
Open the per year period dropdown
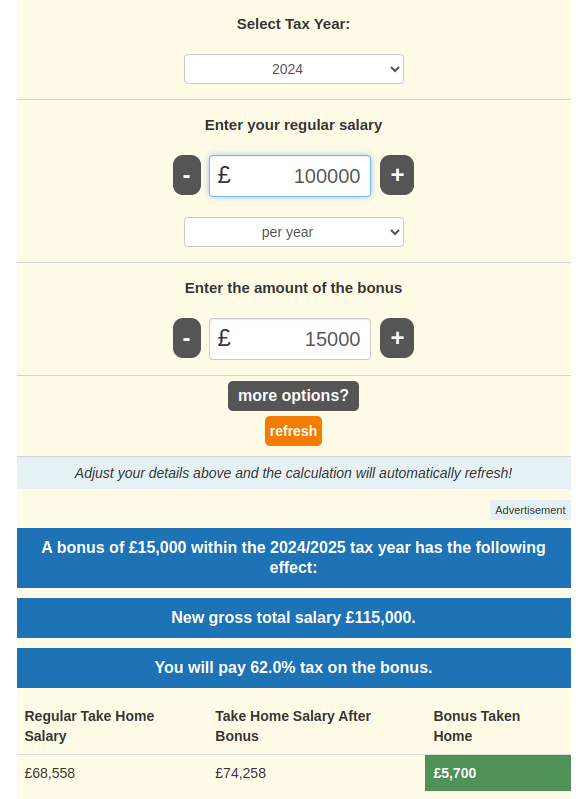(x=294, y=232)
